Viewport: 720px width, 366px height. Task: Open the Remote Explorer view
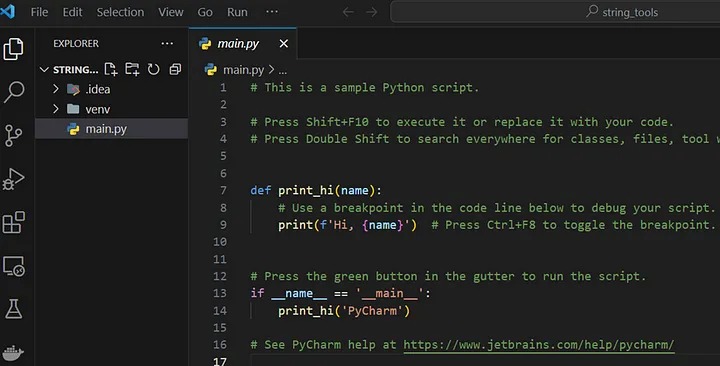tap(13, 266)
